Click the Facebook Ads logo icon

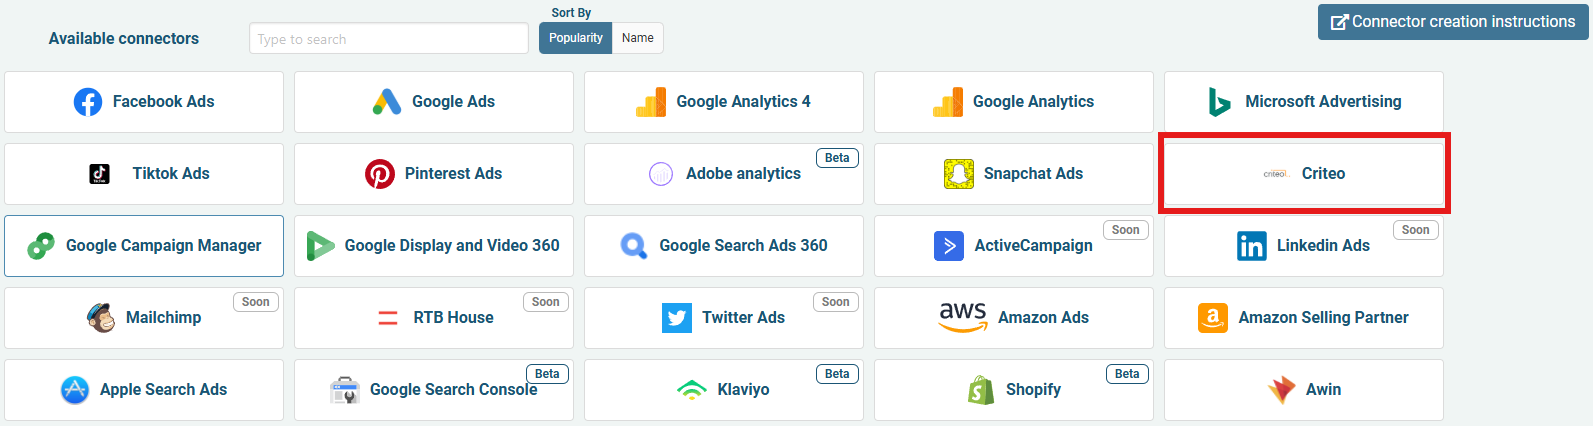(x=88, y=102)
